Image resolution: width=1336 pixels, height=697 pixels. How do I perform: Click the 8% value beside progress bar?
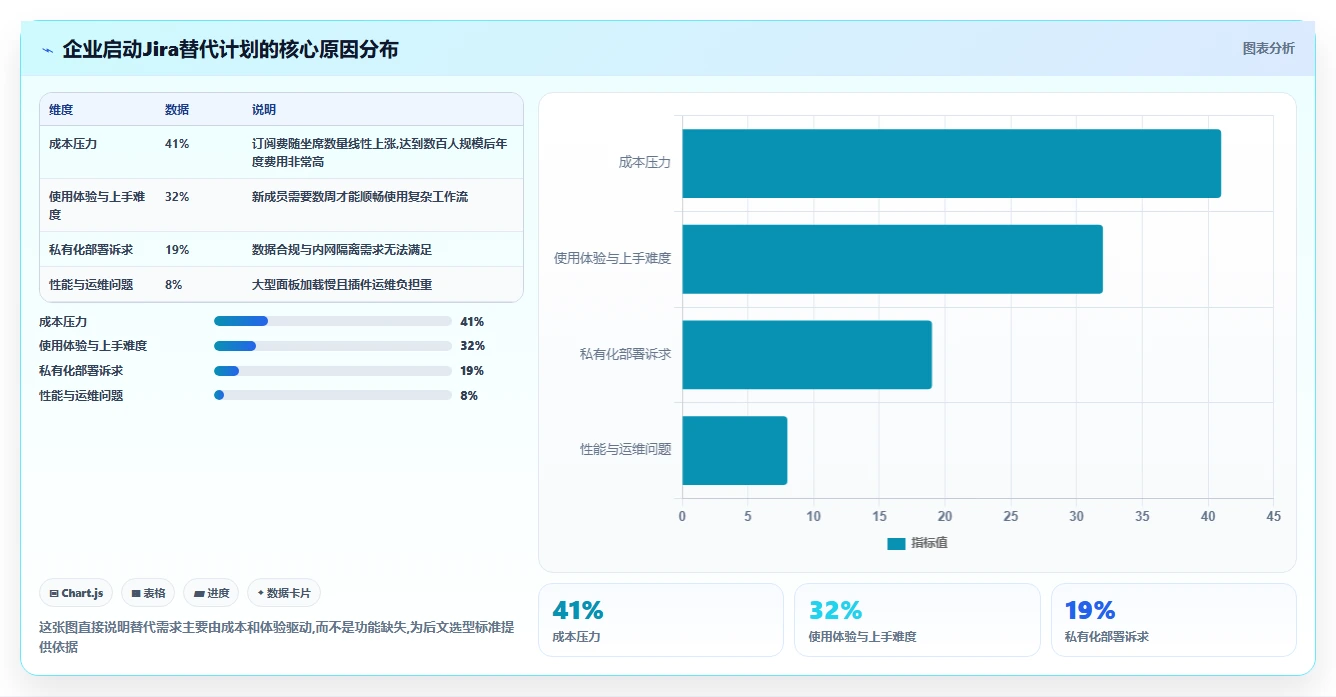point(469,396)
